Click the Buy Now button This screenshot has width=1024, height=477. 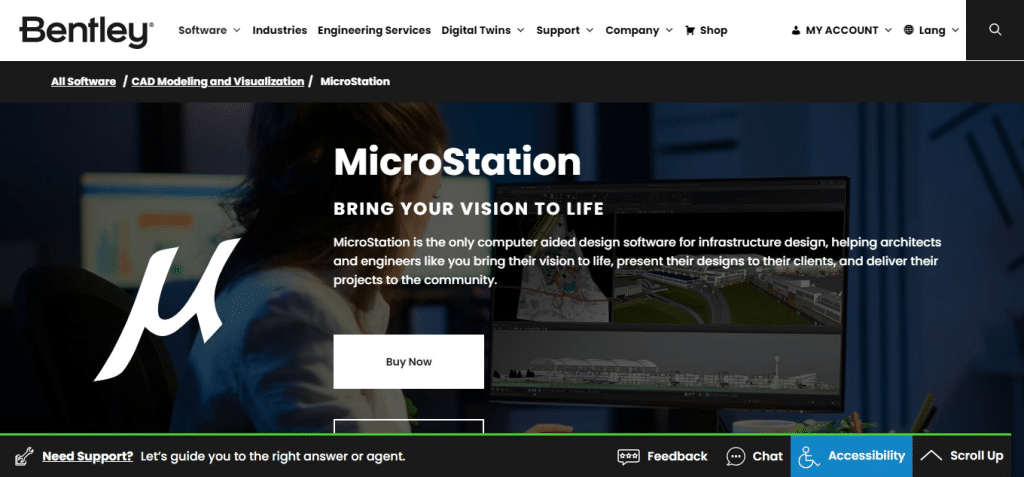pyautogui.click(x=409, y=361)
